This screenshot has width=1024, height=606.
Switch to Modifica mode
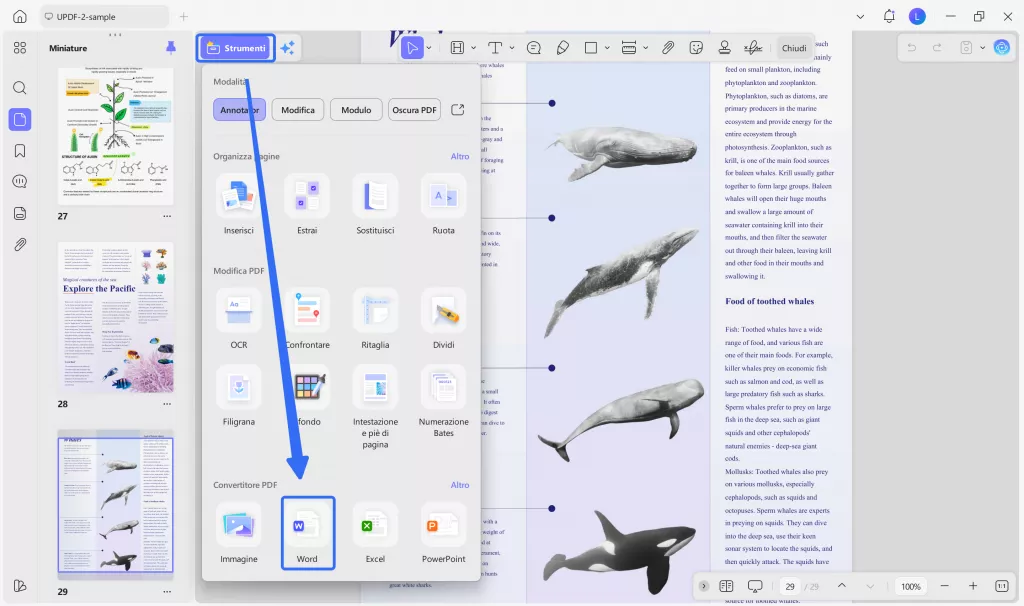[297, 110]
